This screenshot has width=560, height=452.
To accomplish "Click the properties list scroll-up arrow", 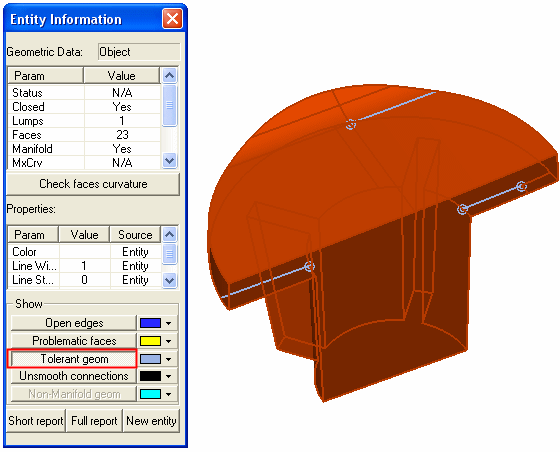I will (169, 235).
